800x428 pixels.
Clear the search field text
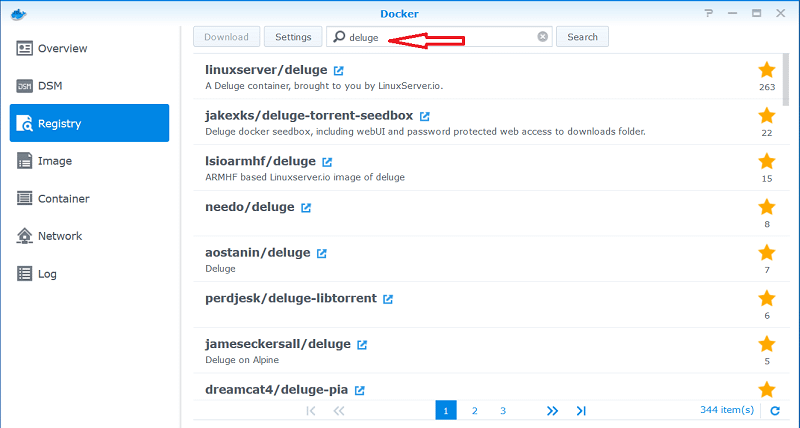click(x=543, y=37)
